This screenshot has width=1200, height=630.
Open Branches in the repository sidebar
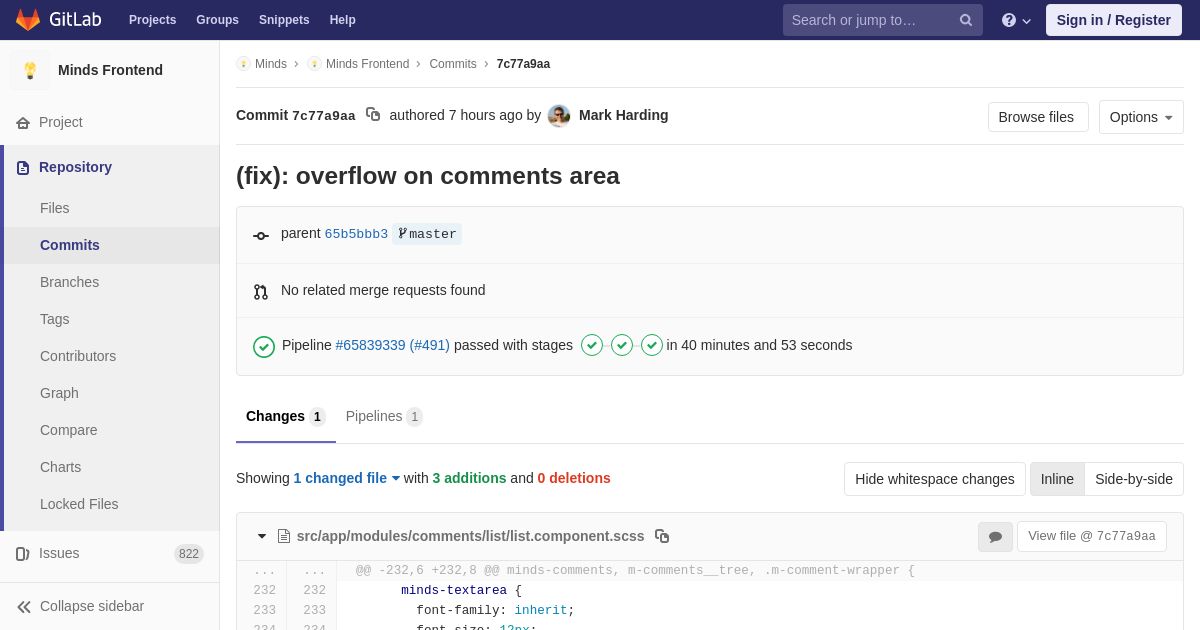tap(69, 282)
